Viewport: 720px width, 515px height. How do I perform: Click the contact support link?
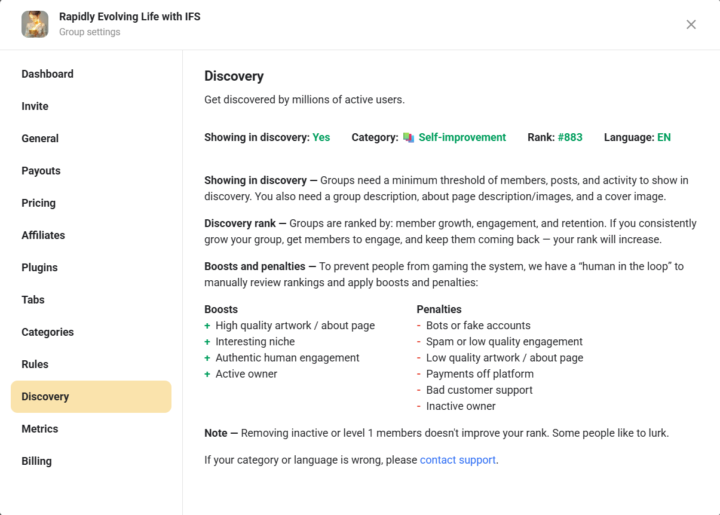458,460
